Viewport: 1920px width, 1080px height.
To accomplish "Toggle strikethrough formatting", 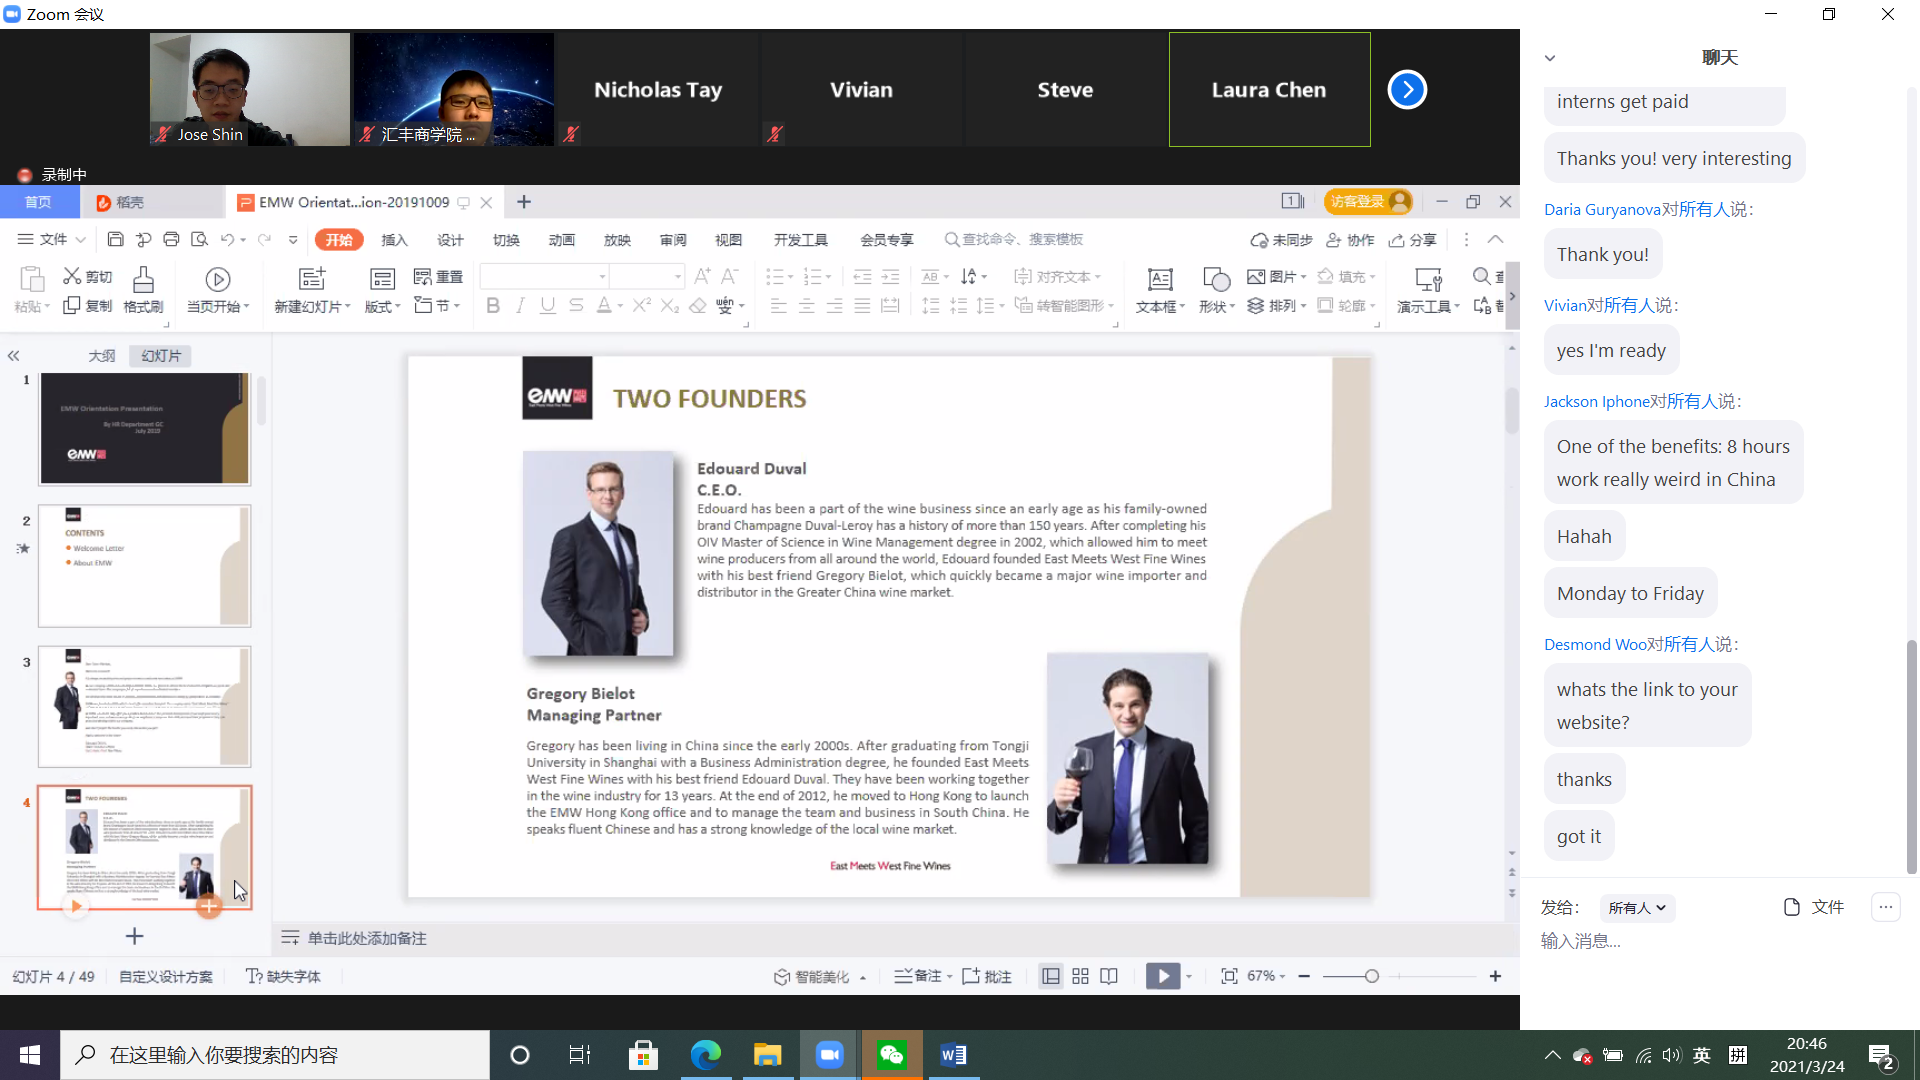I will 576,305.
